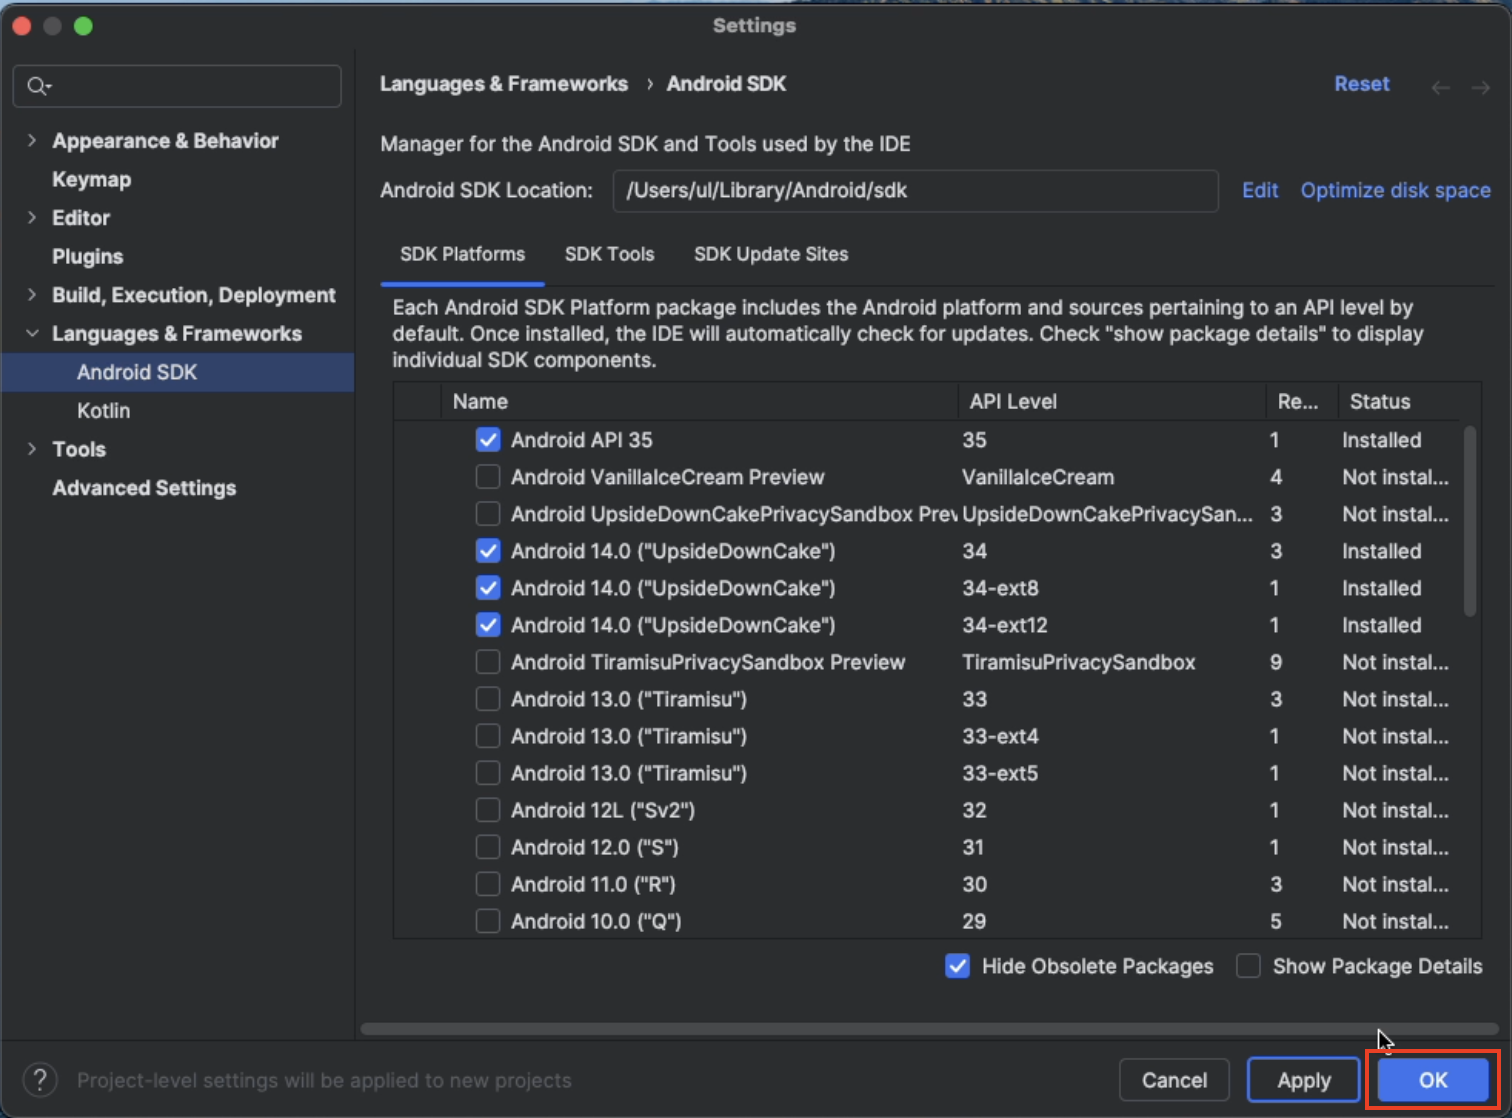
Task: Check Android VanillaIceCream Preview
Action: (488, 477)
